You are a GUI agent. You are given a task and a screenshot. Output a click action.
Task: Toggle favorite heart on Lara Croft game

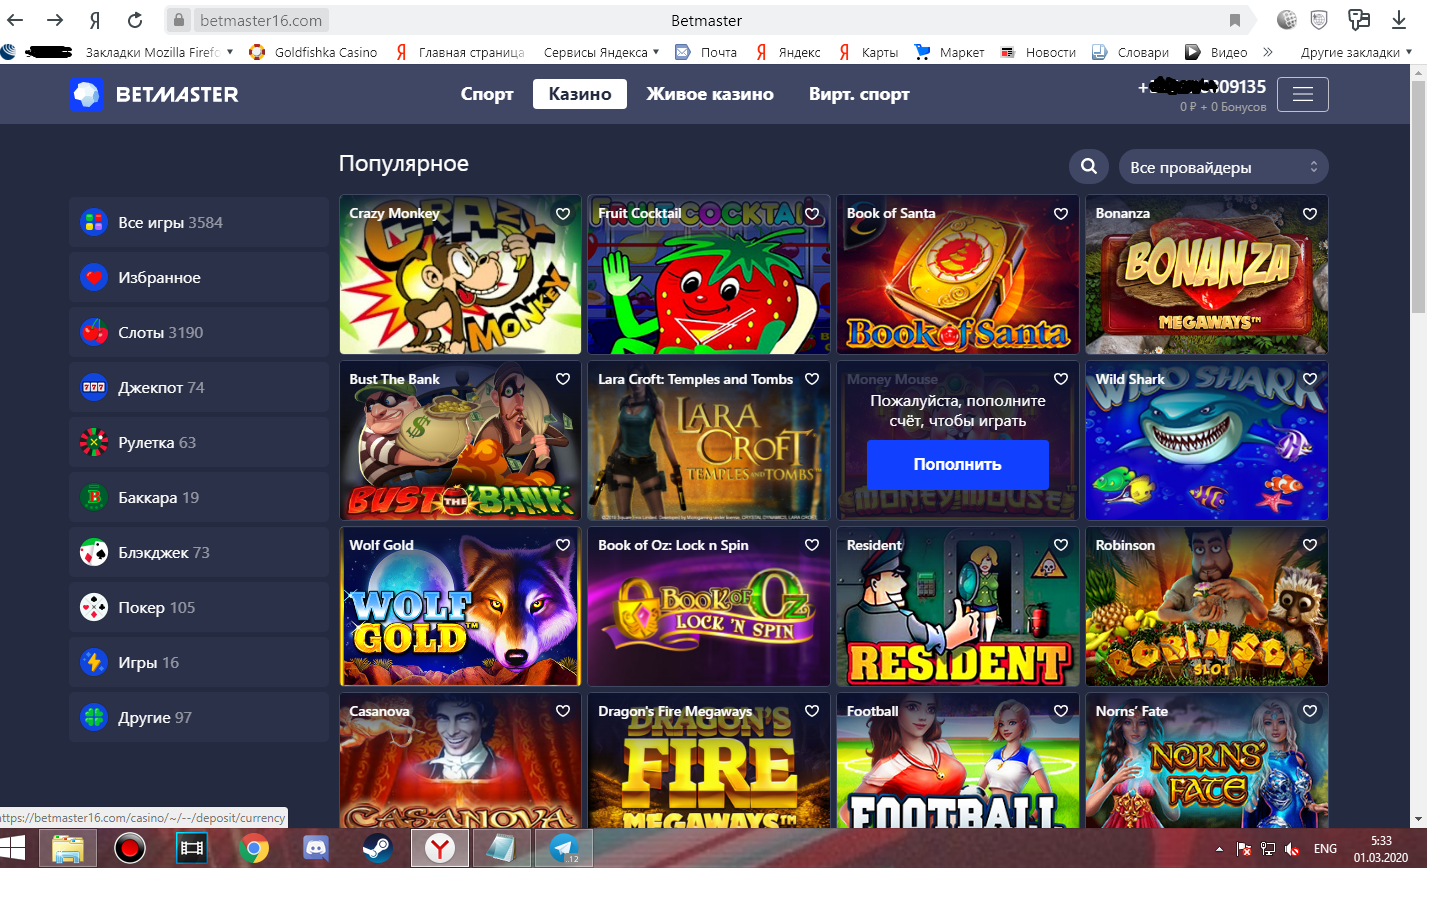pos(812,379)
